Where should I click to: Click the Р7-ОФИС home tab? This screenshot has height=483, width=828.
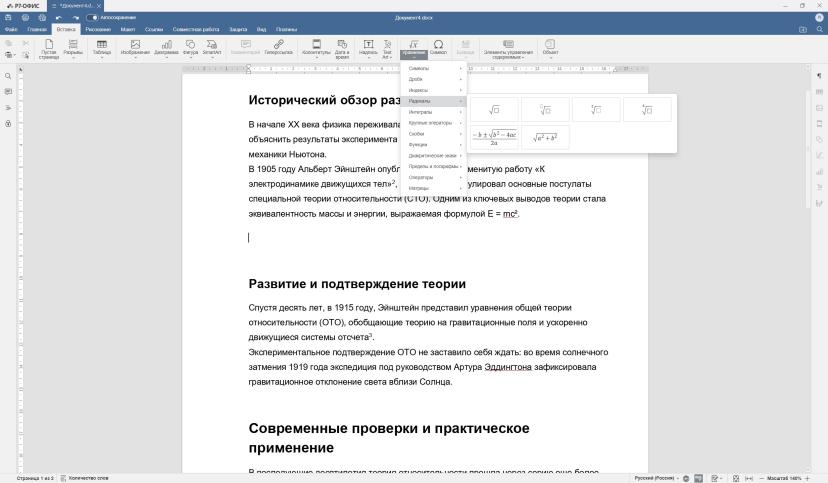23,6
